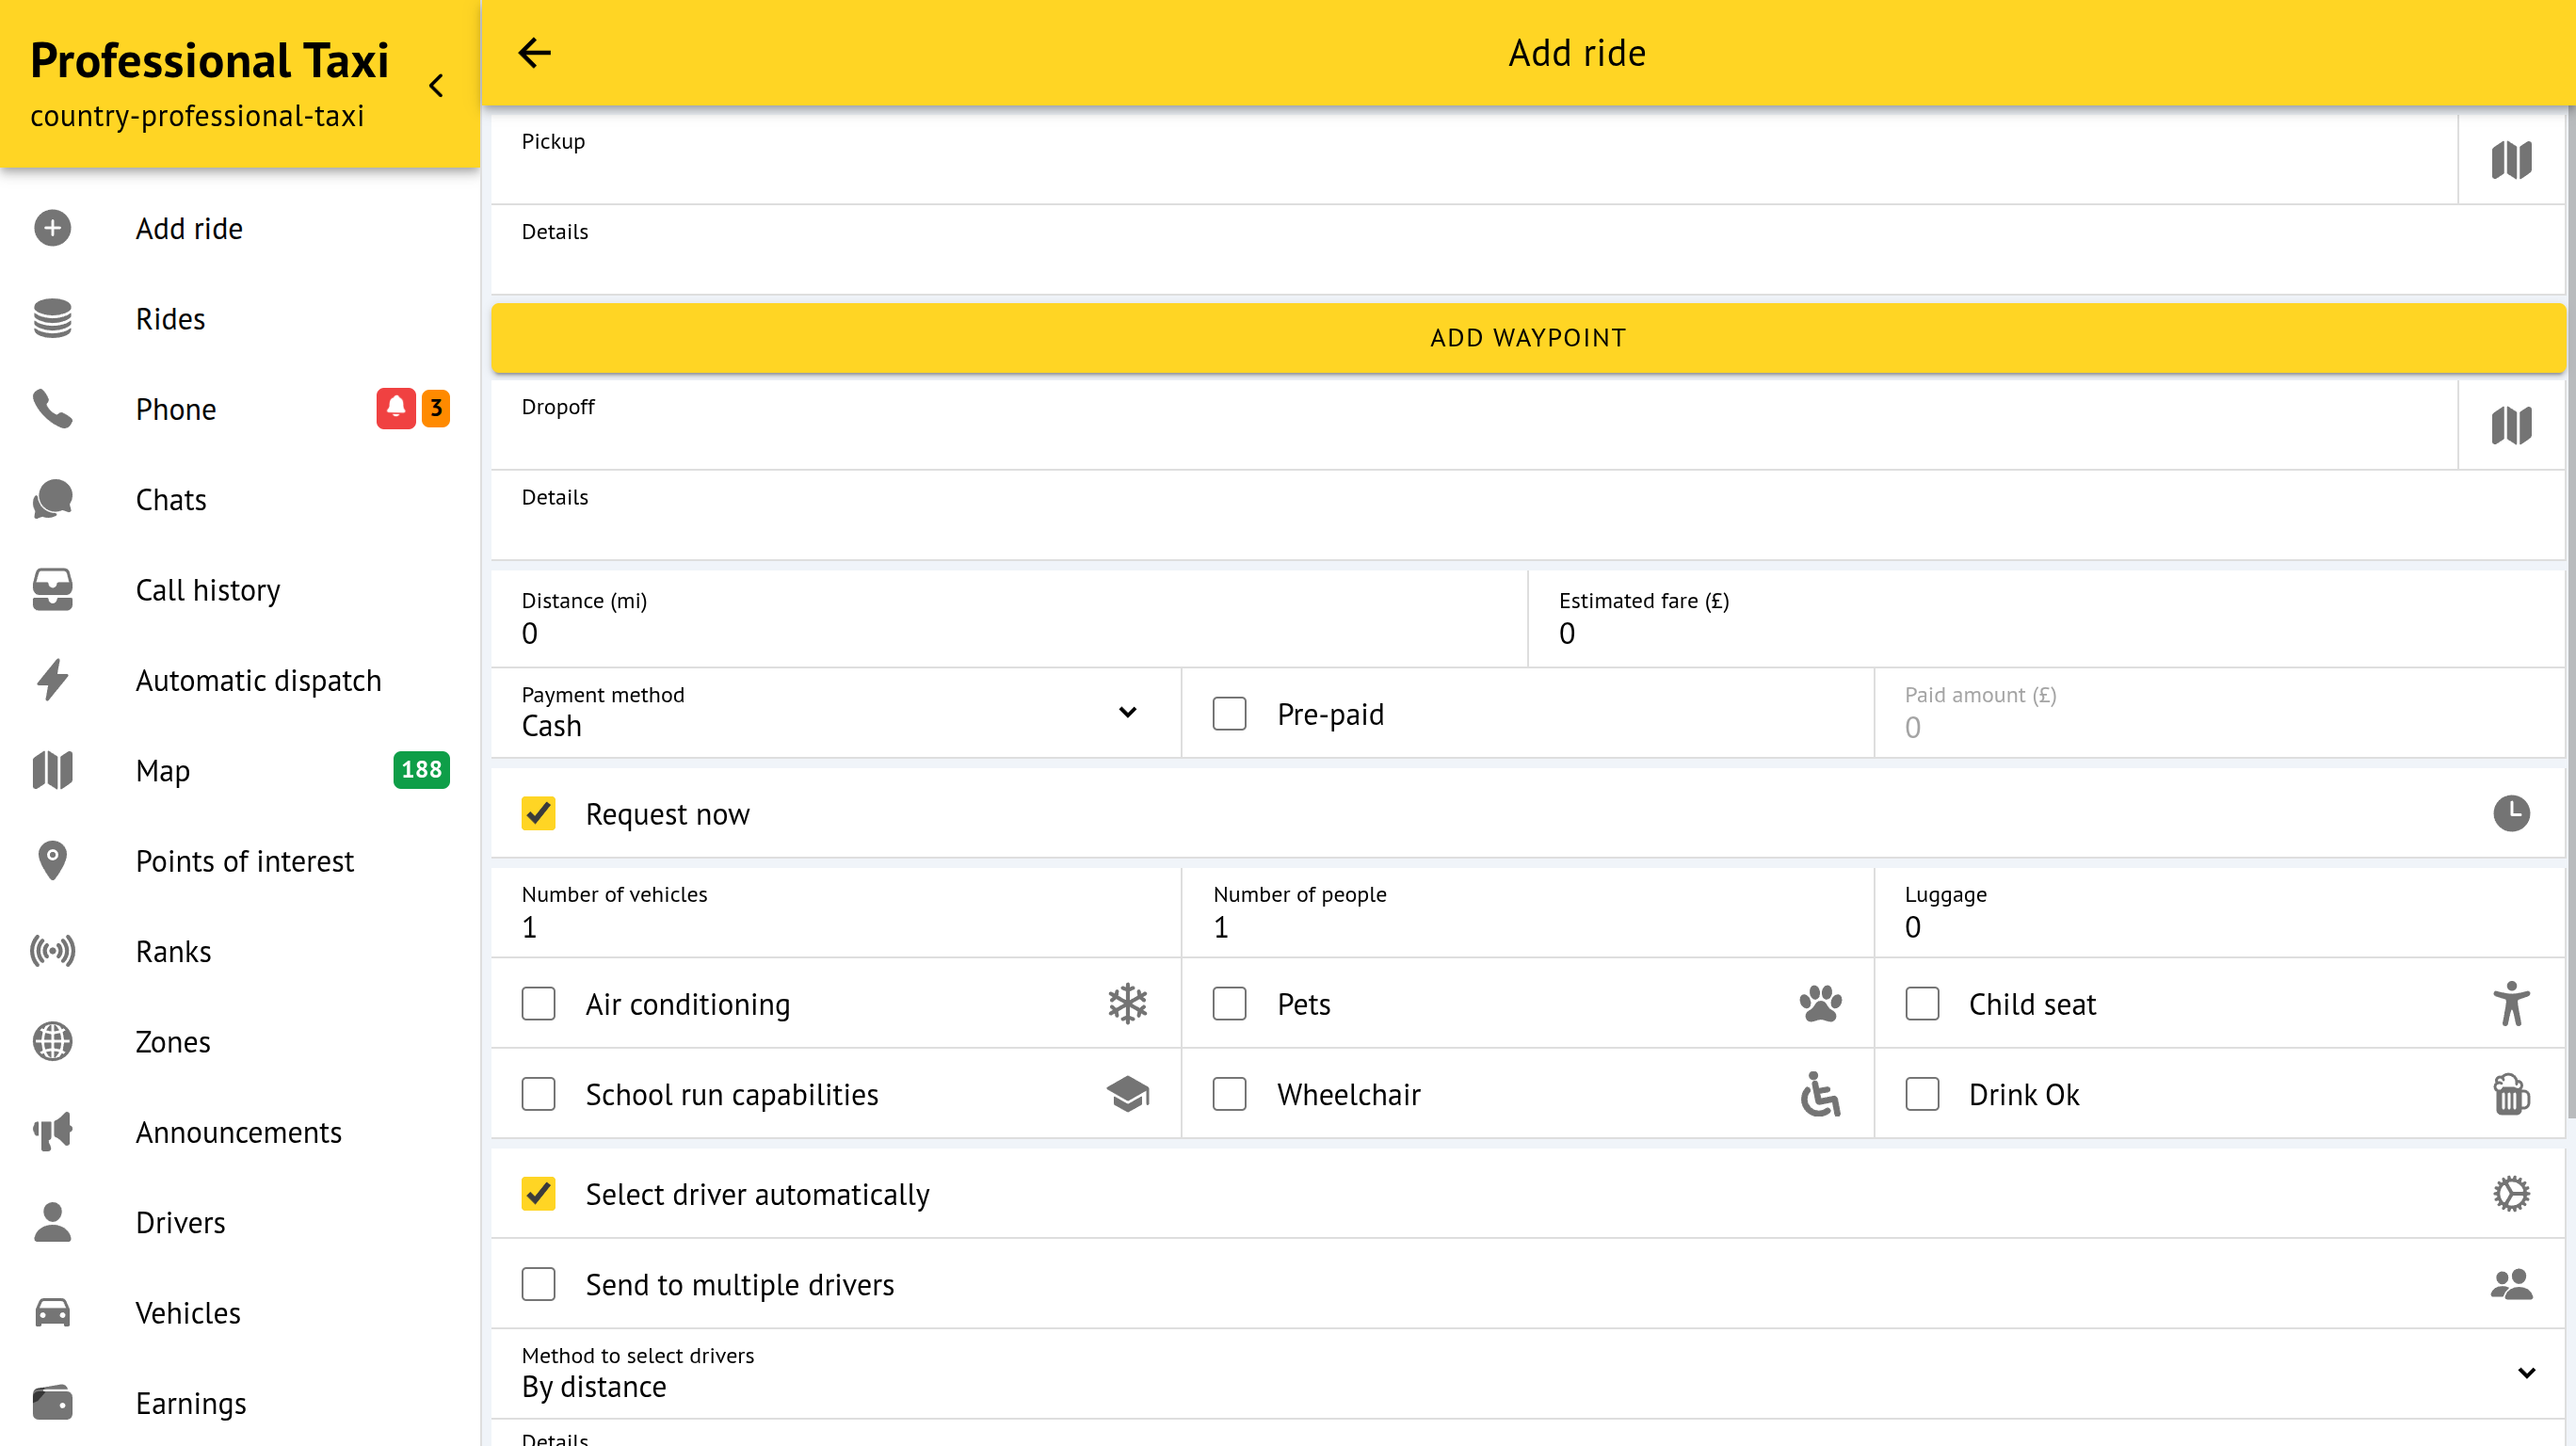Open map picker for Dropoff field
Screen dimensions: 2576x1446
[2510, 426]
